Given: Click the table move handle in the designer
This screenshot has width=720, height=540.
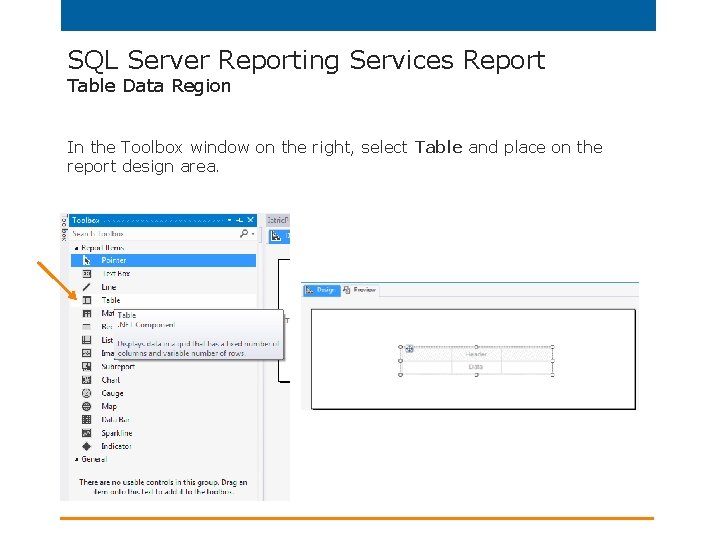Looking at the screenshot, I should point(409,349).
